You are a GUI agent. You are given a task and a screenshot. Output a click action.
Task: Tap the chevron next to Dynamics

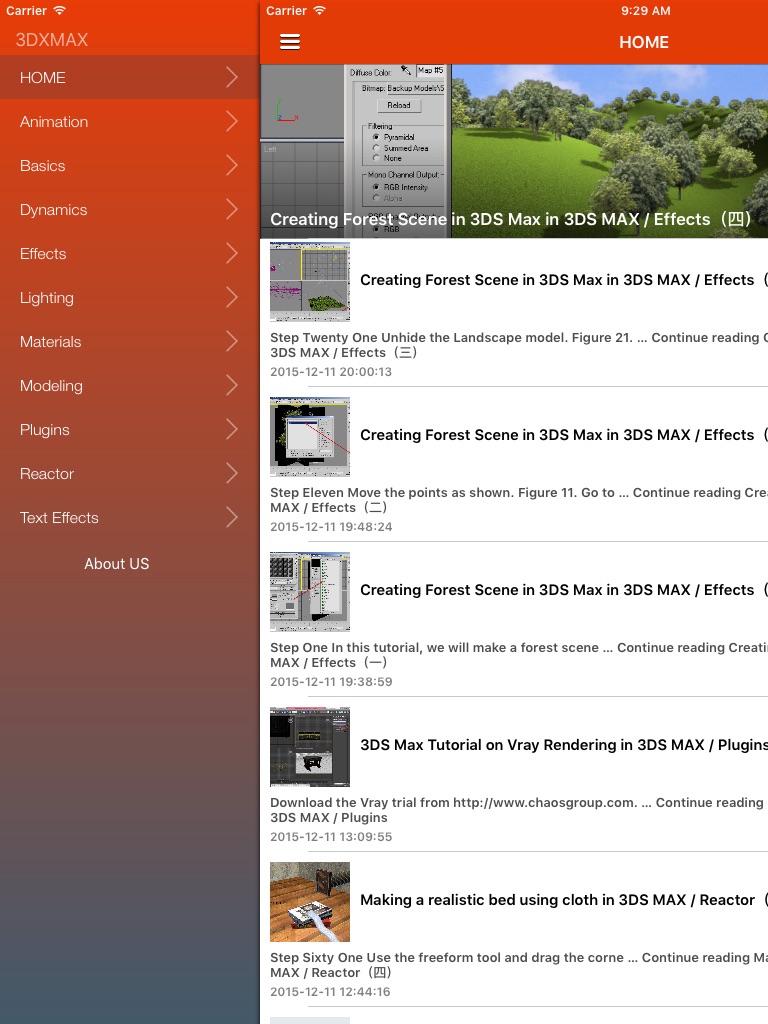(232, 210)
